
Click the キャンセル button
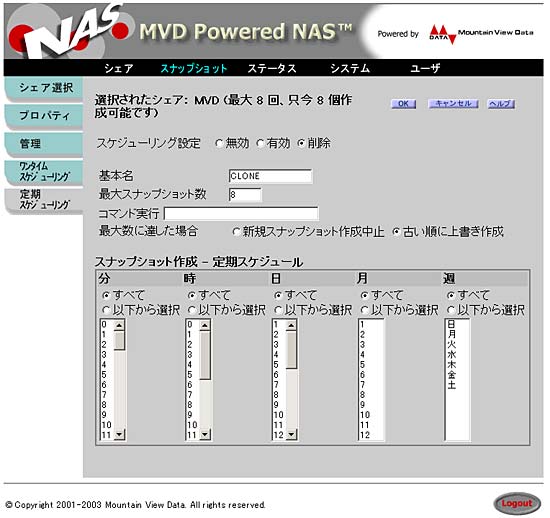(454, 104)
